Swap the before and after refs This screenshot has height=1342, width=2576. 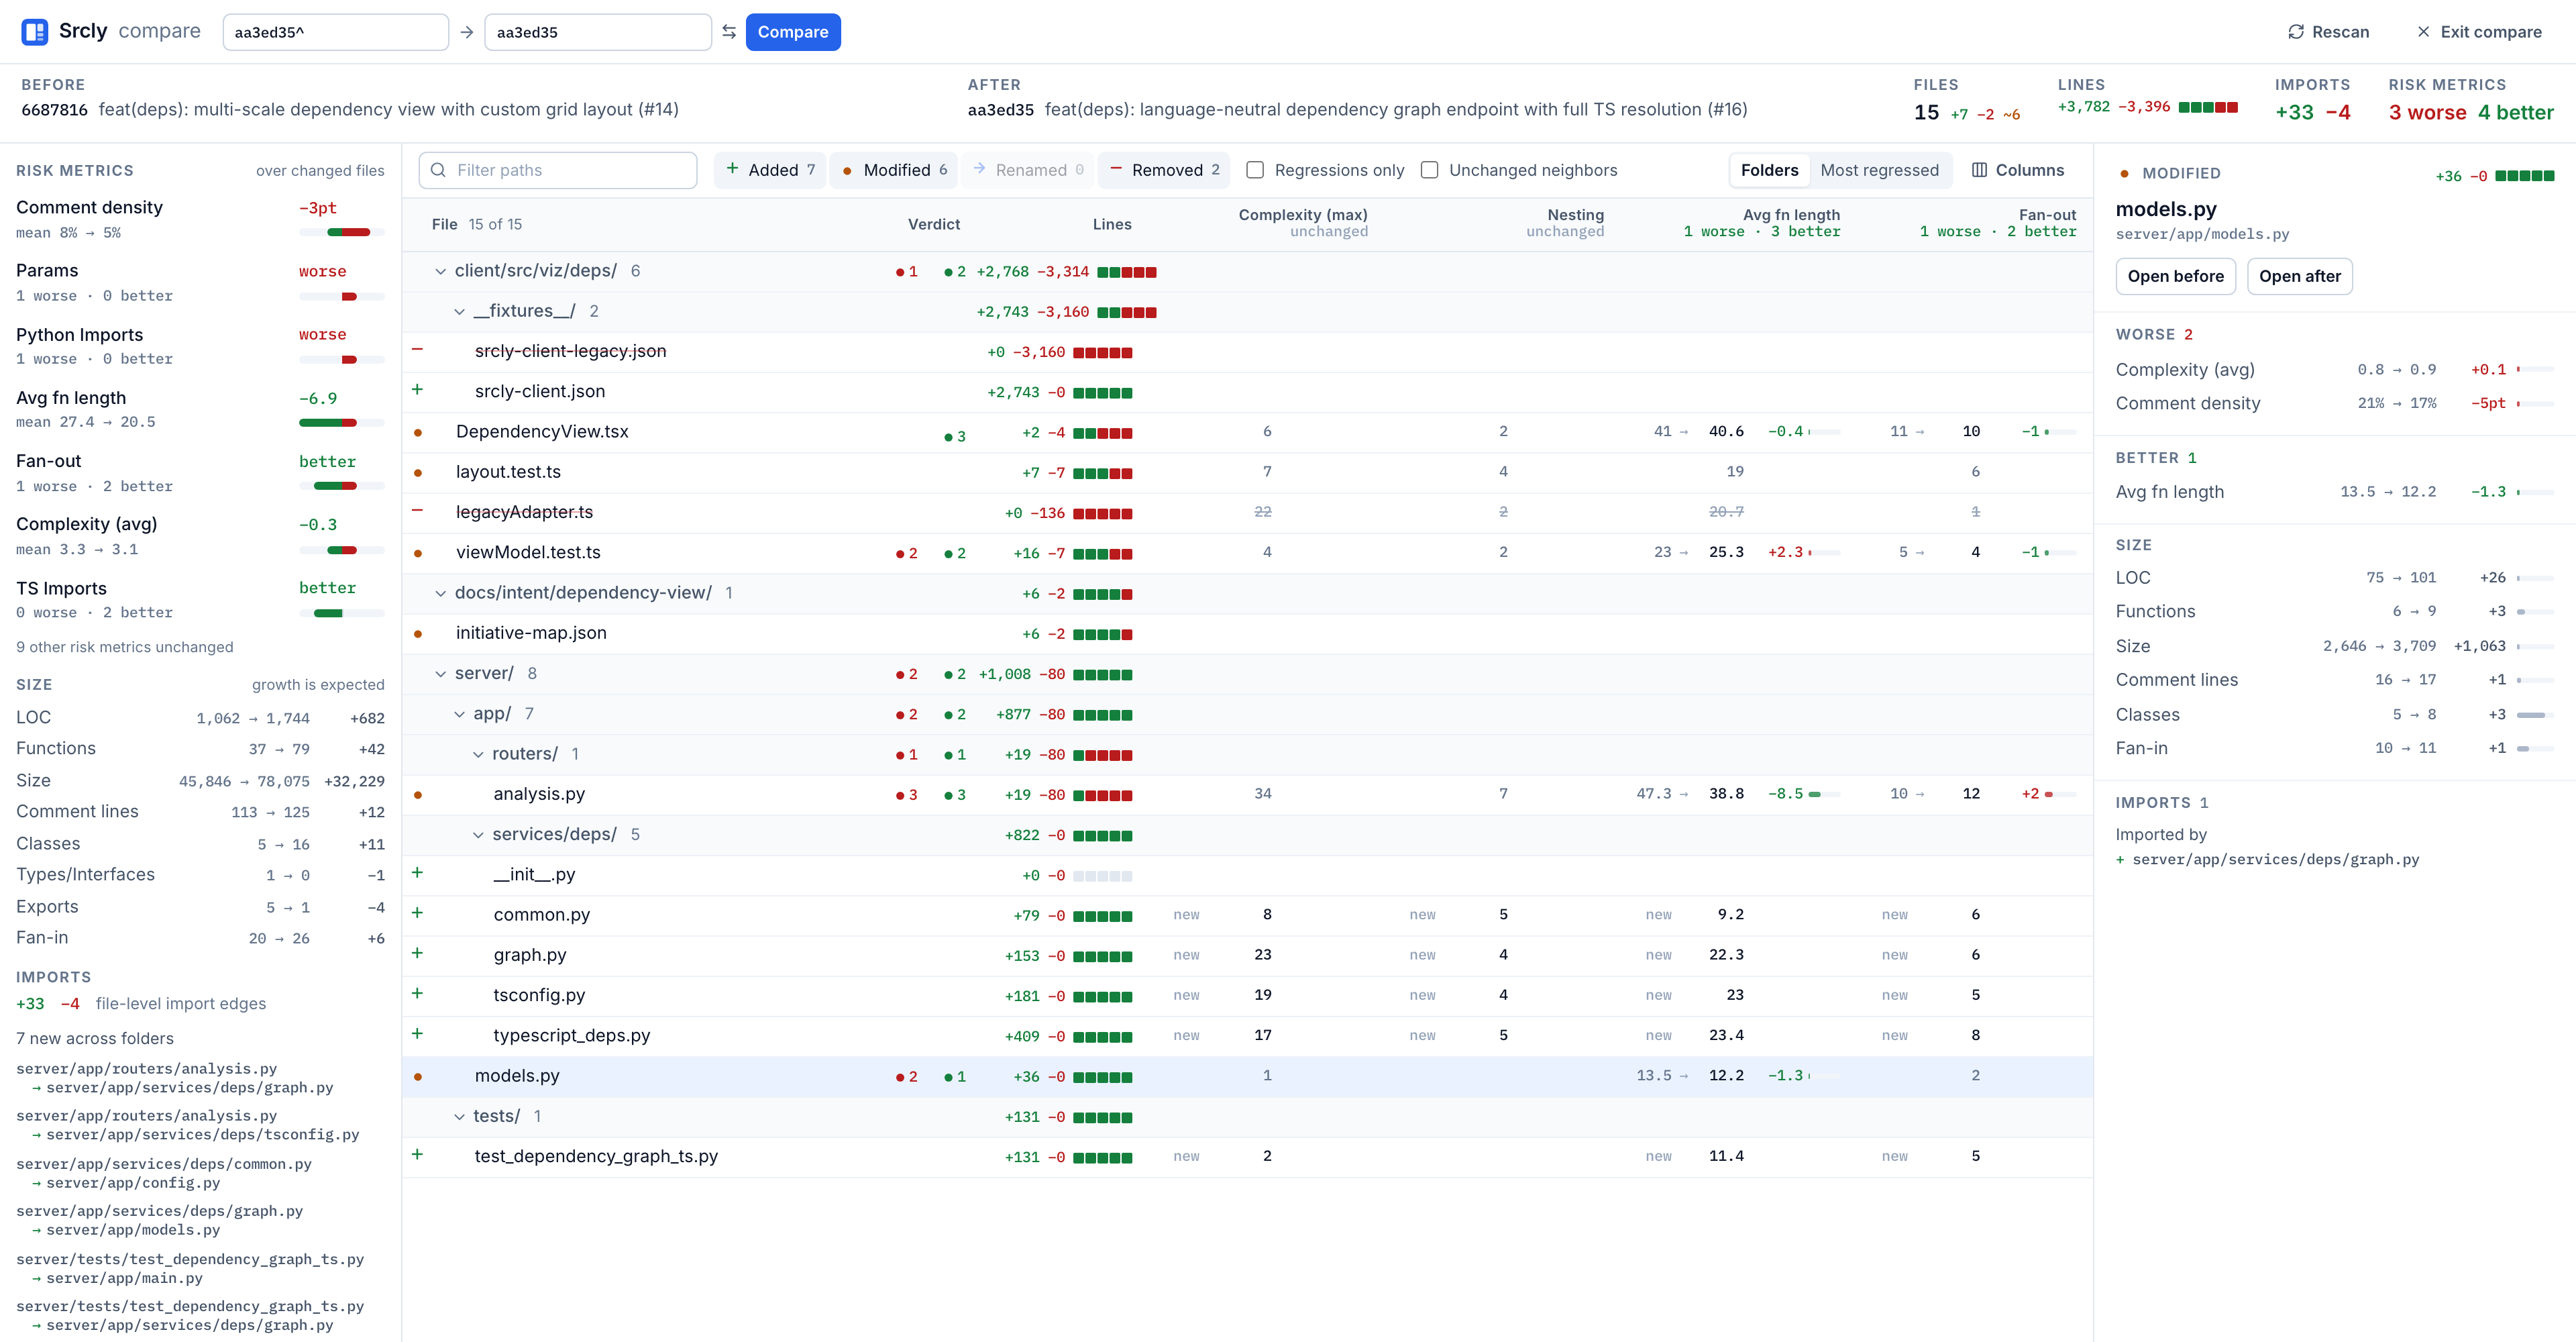click(729, 32)
